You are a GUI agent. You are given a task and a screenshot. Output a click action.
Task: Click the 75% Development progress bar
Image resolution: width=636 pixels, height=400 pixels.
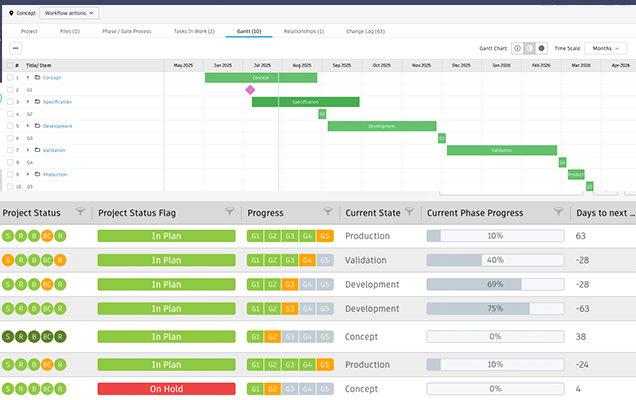tap(495, 309)
